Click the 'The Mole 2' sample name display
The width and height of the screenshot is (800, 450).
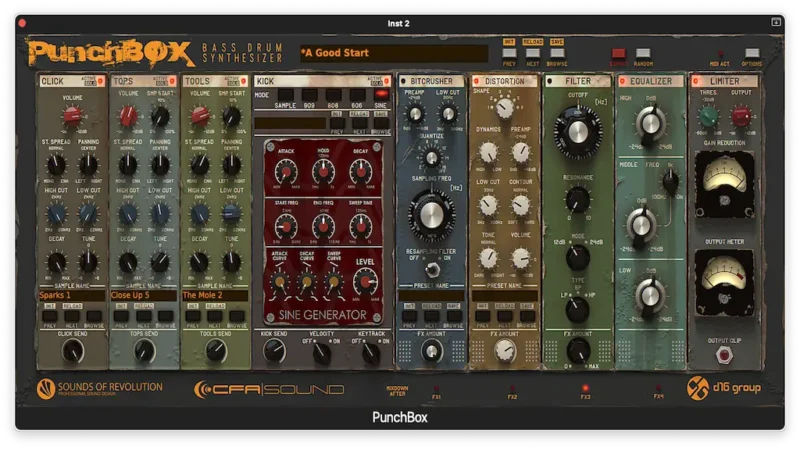click(215, 295)
